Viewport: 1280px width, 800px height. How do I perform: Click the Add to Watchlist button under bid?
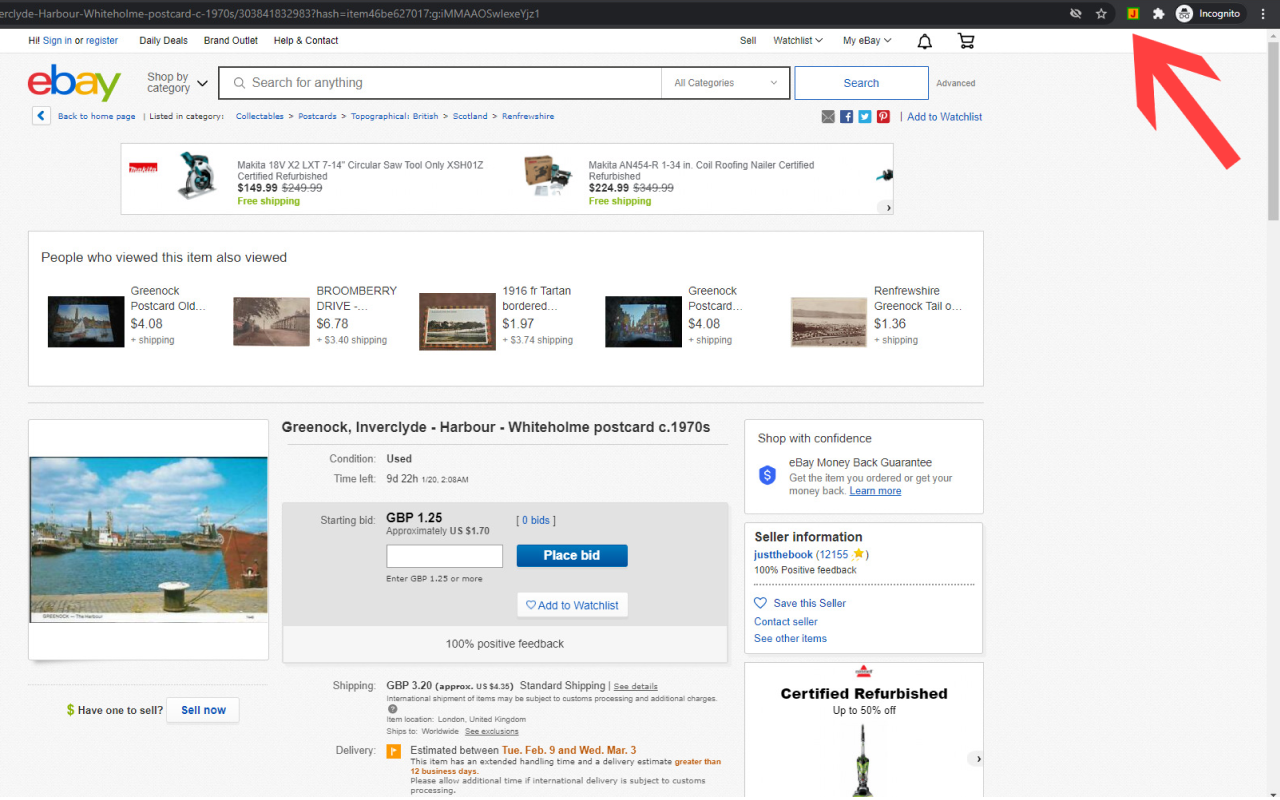pos(572,605)
